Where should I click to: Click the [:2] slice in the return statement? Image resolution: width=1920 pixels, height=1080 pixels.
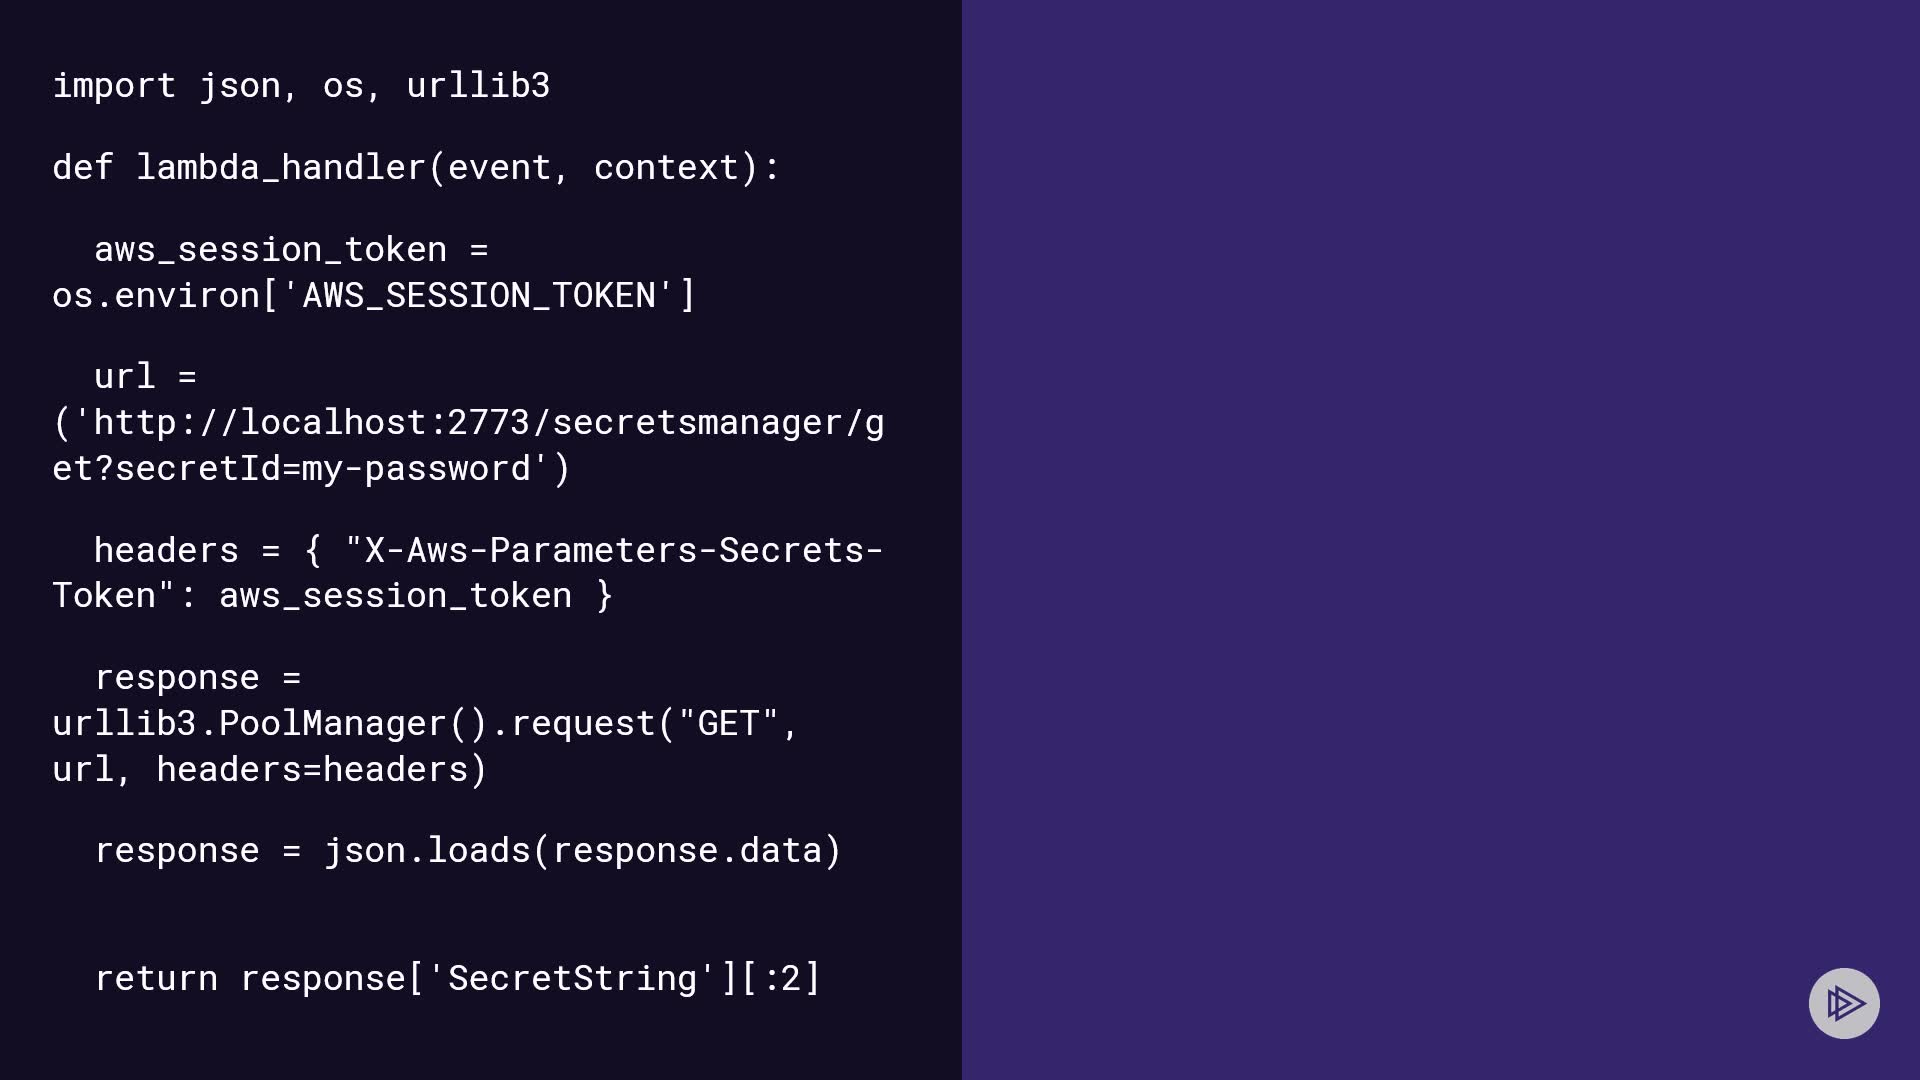pyautogui.click(x=781, y=979)
